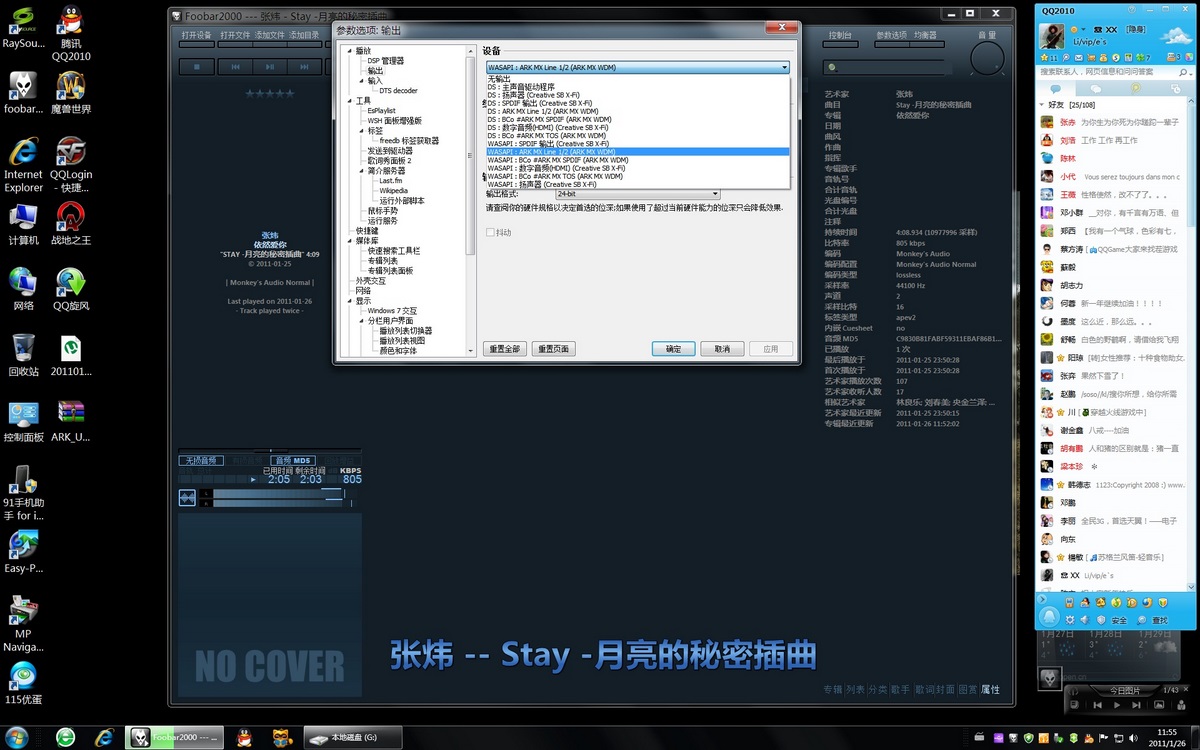This screenshot has width=1200, height=750.
Task: Choose DS : SPDIF 输出 (Creative SB X-Fi)
Action: click(x=638, y=103)
